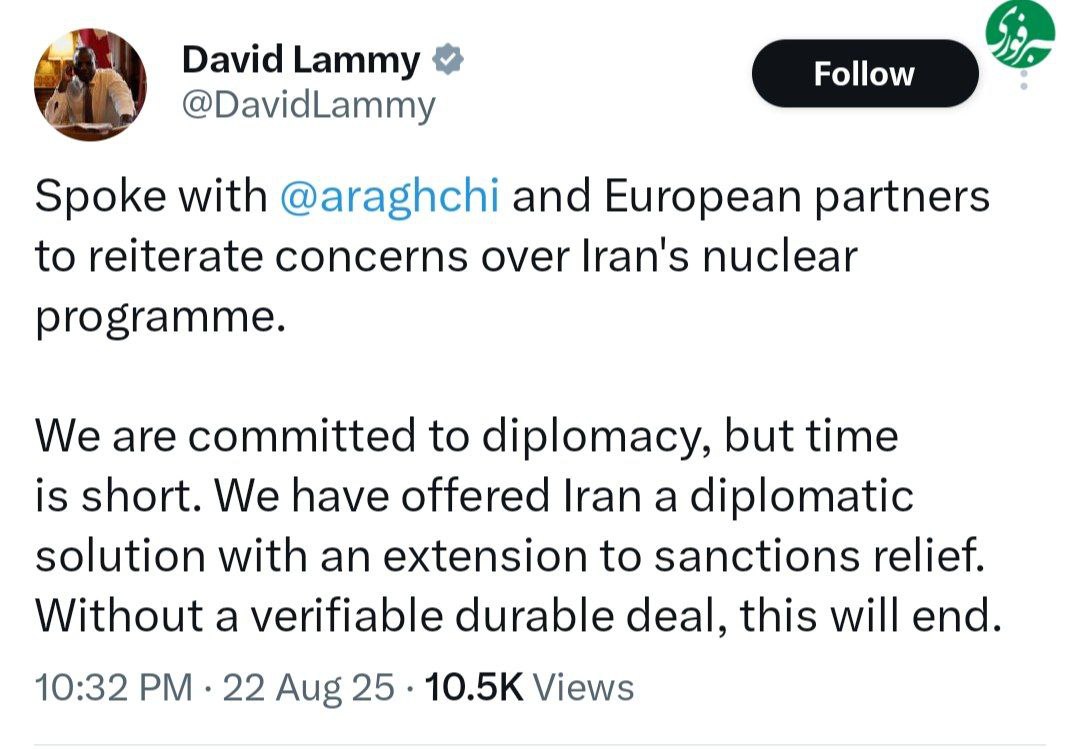Click the word Views beside the count
This screenshot has width=1080, height=749.
coord(584,688)
